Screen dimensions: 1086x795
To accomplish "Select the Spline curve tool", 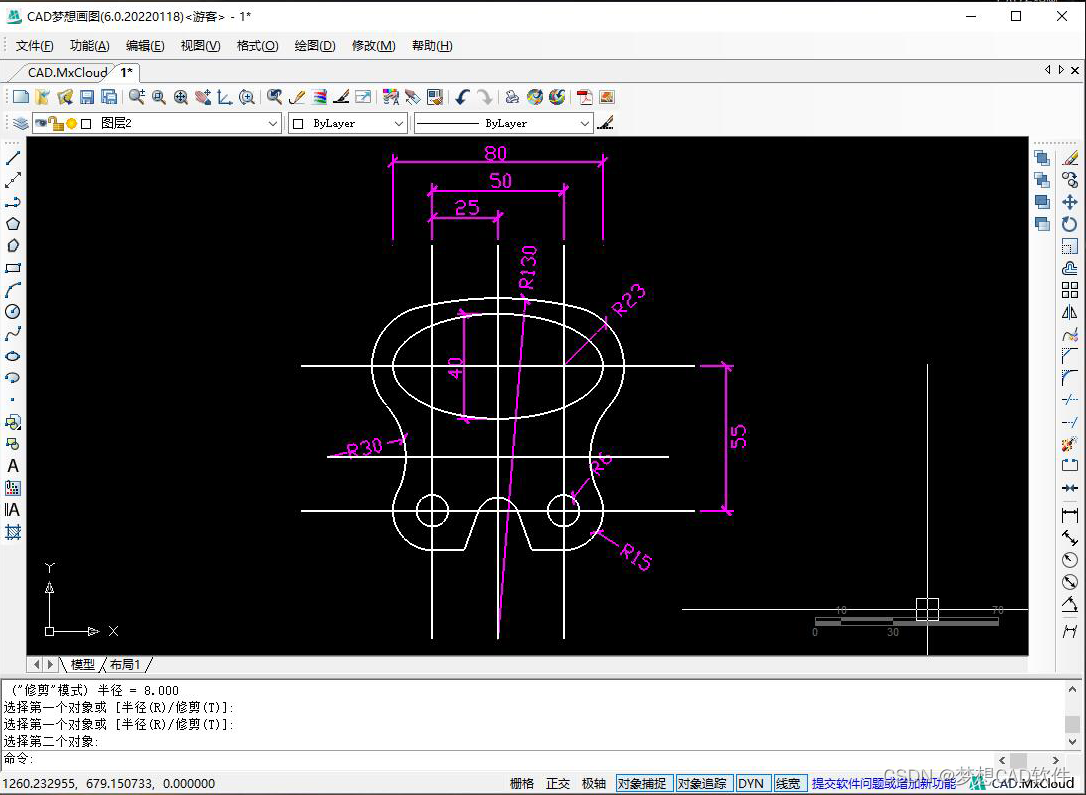I will pos(12,334).
